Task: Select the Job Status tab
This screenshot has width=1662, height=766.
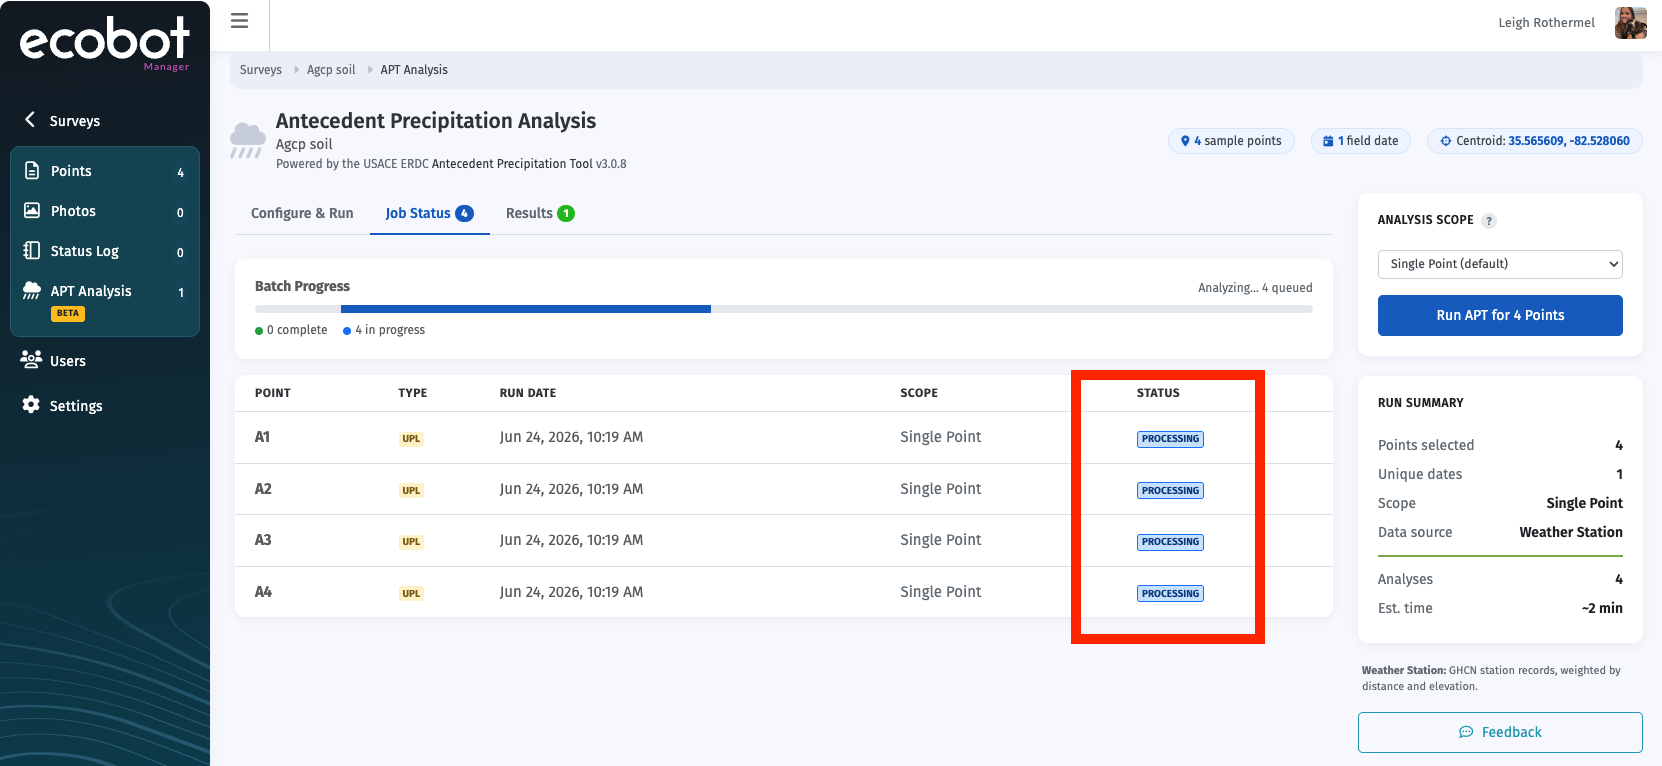Action: click(x=429, y=213)
